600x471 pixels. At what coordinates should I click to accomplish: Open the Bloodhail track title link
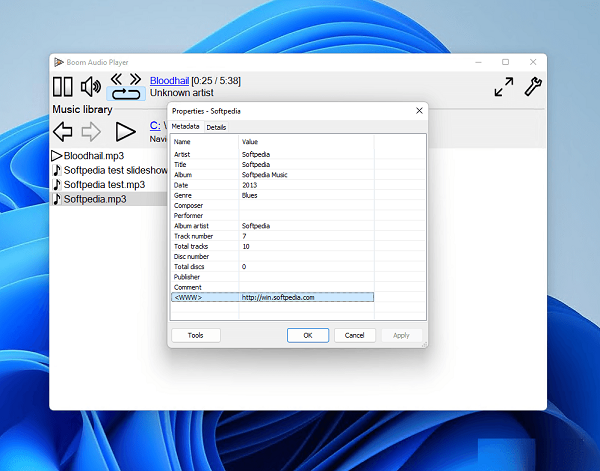(168, 80)
